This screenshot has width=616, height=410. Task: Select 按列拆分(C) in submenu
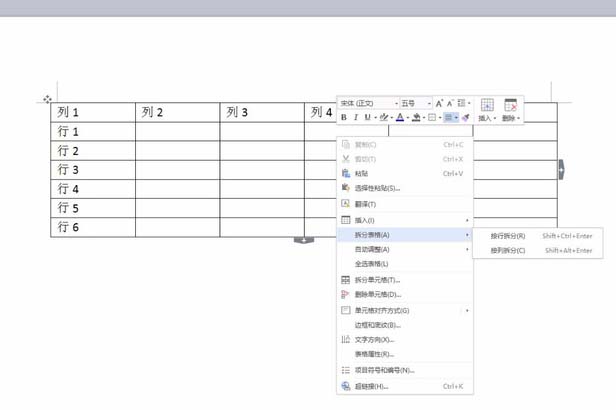click(537, 251)
